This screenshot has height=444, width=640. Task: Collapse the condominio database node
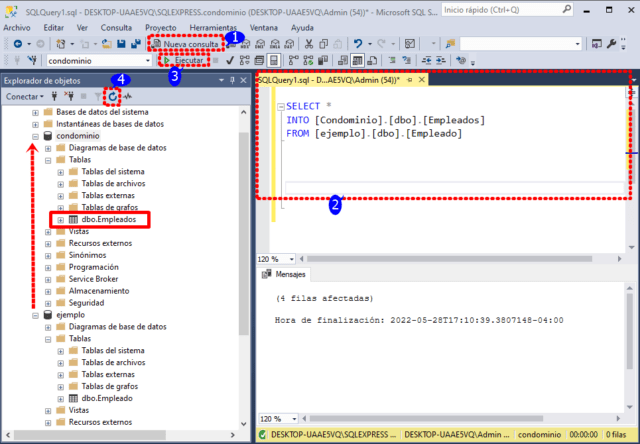pos(36,136)
